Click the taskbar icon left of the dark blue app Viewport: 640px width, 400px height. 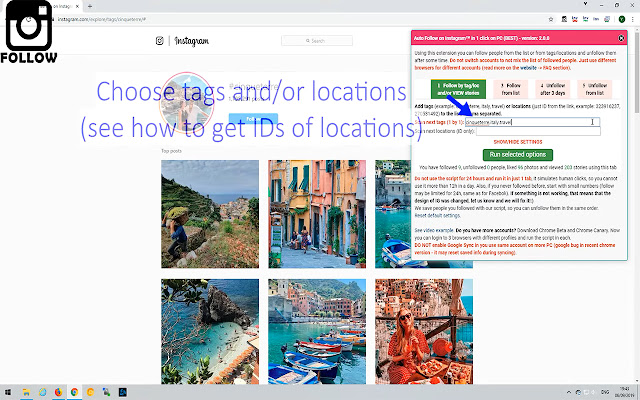click(107, 392)
